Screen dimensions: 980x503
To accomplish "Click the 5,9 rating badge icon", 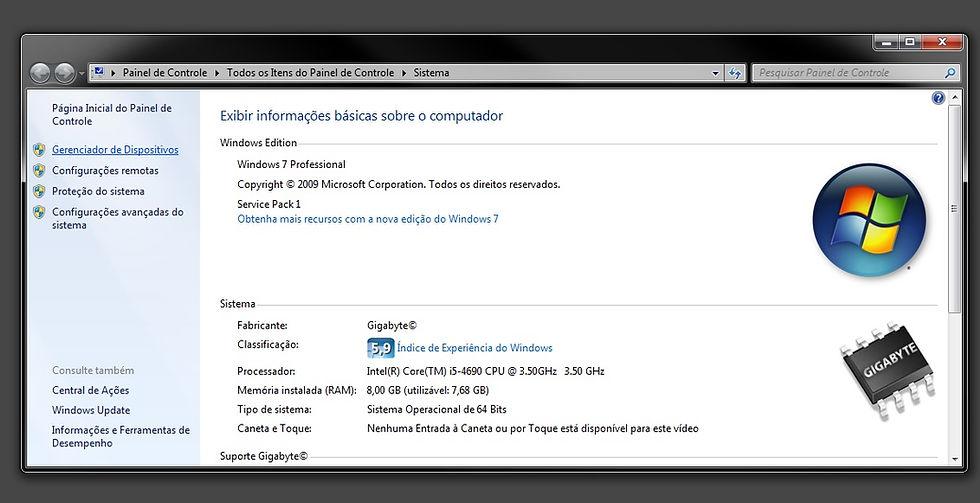I will 380,347.
